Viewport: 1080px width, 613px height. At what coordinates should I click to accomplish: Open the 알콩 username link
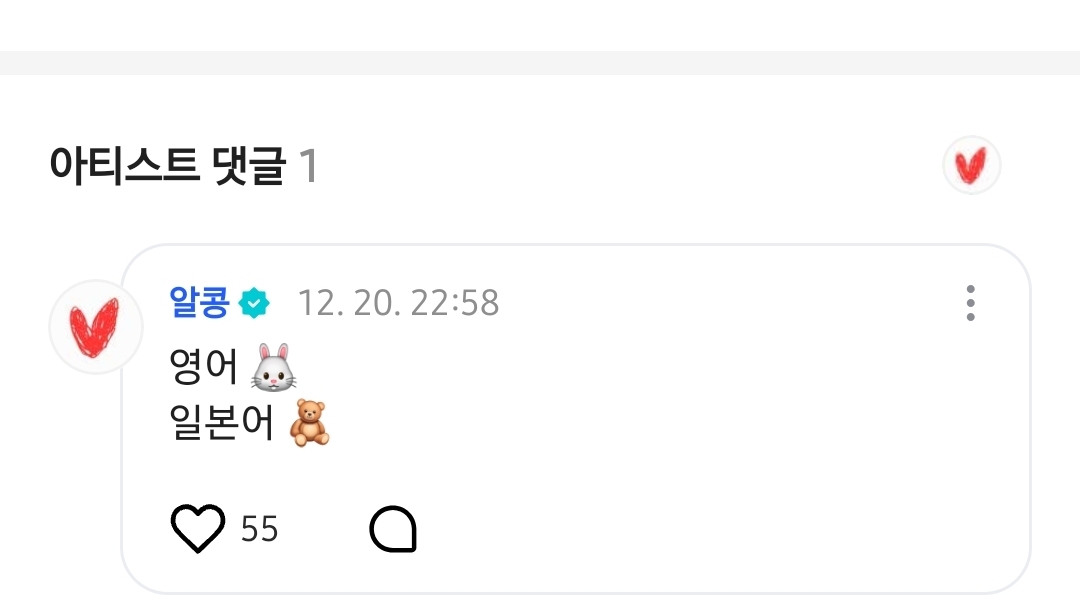click(x=199, y=302)
